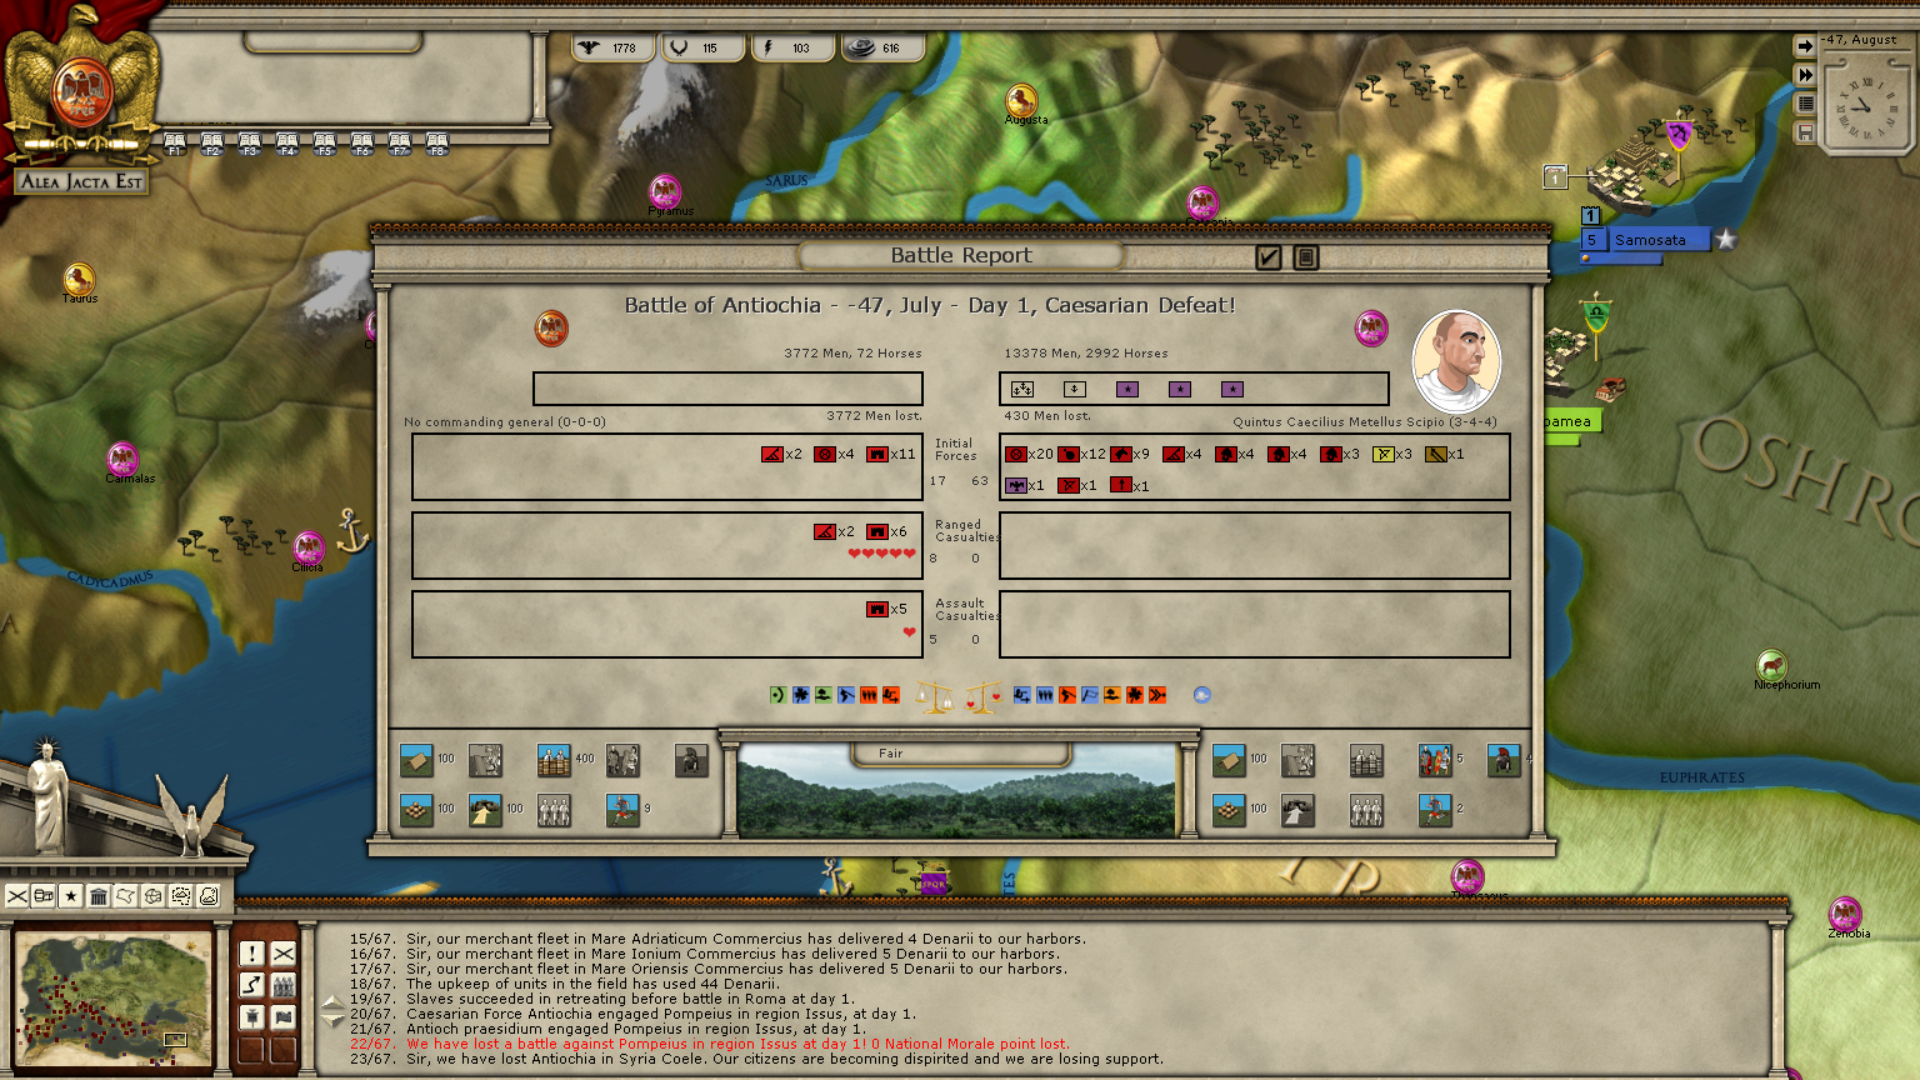Click the fast-forward double arrow button
The height and width of the screenshot is (1080, 1920).
[x=1804, y=75]
